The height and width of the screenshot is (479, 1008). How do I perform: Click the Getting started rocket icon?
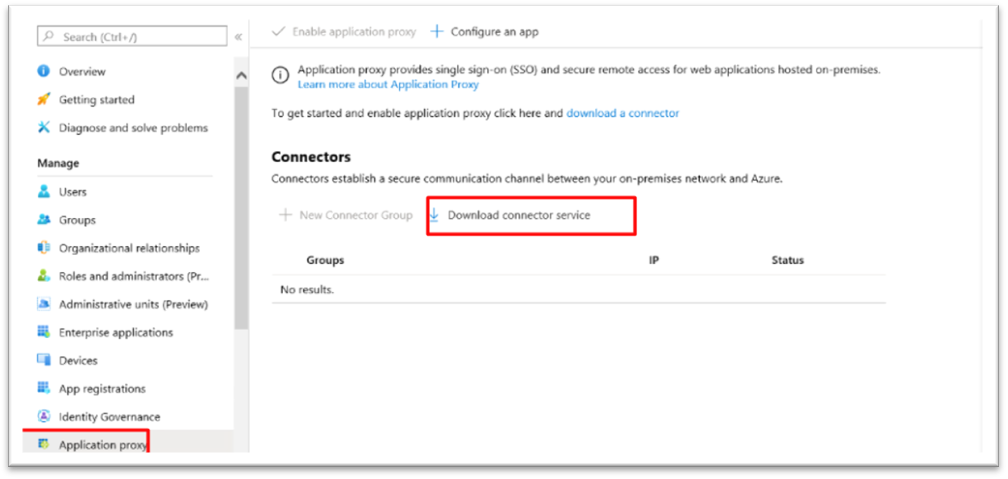44,100
